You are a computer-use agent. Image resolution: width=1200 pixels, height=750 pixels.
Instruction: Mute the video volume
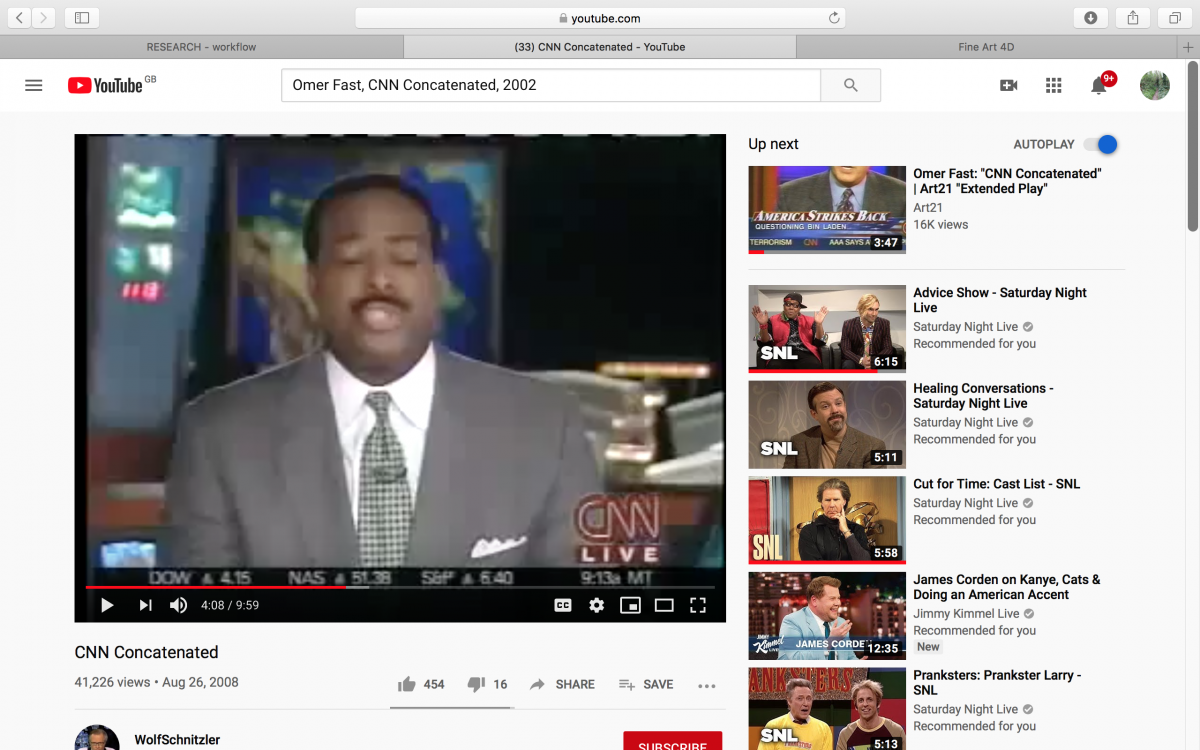tap(179, 605)
